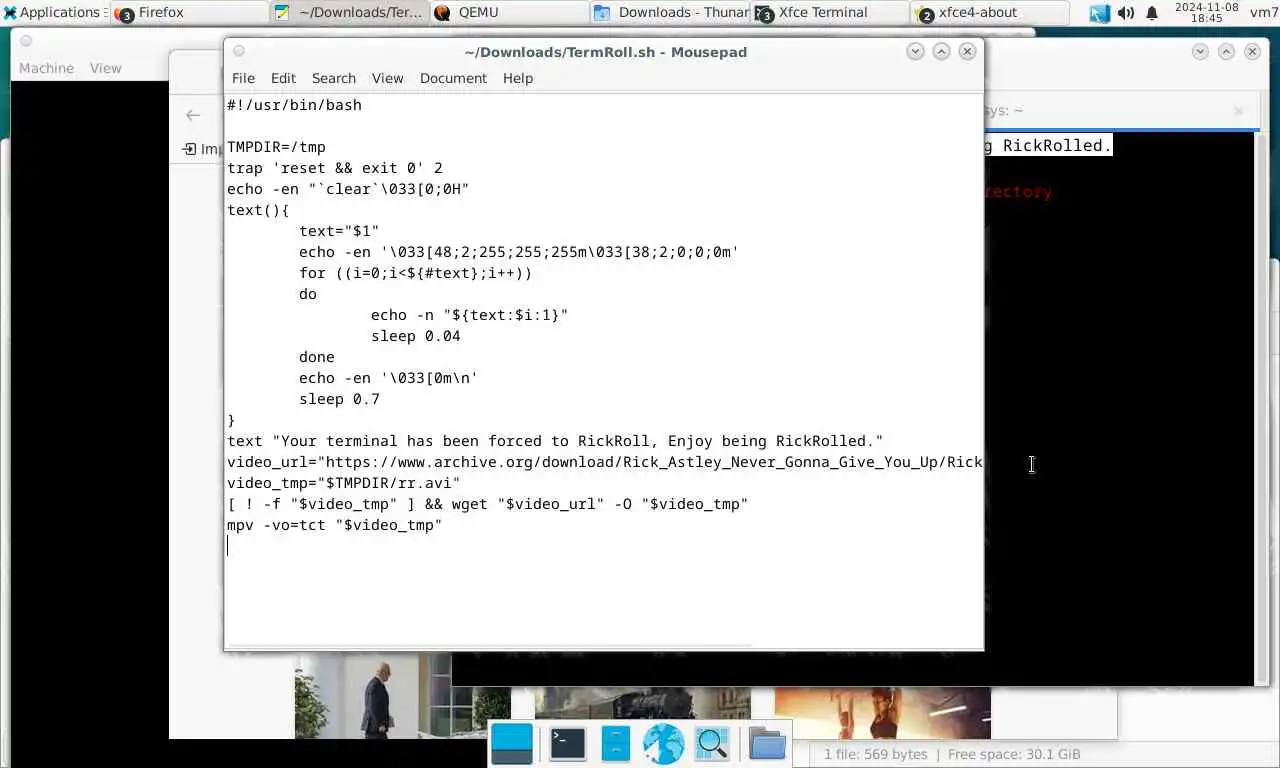Click the Thunar status bar '1 file: 569 bytes'
The height and width of the screenshot is (768, 1280).
click(x=875, y=754)
